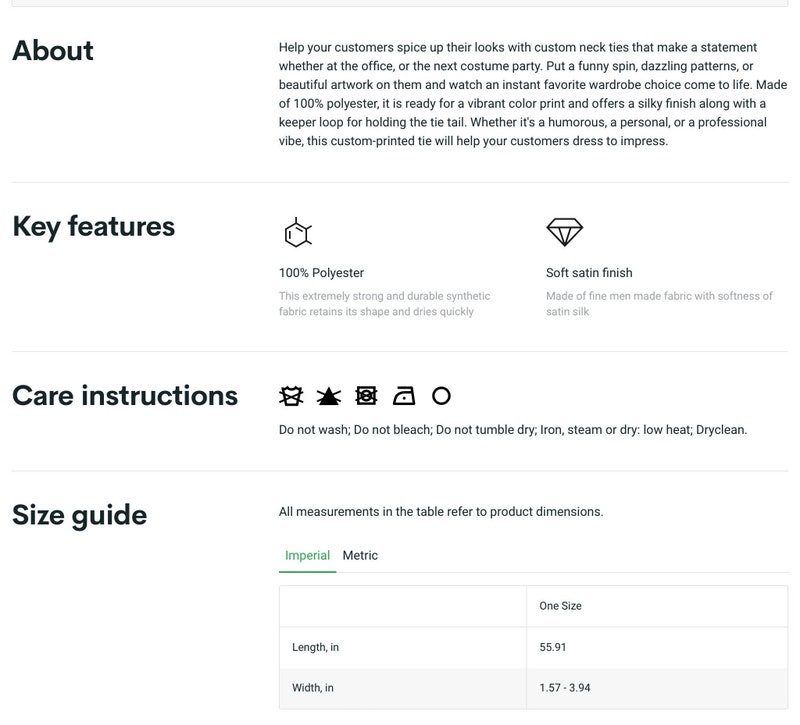The image size is (800, 725).
Task: Click the do not wash care icon
Action: point(291,396)
